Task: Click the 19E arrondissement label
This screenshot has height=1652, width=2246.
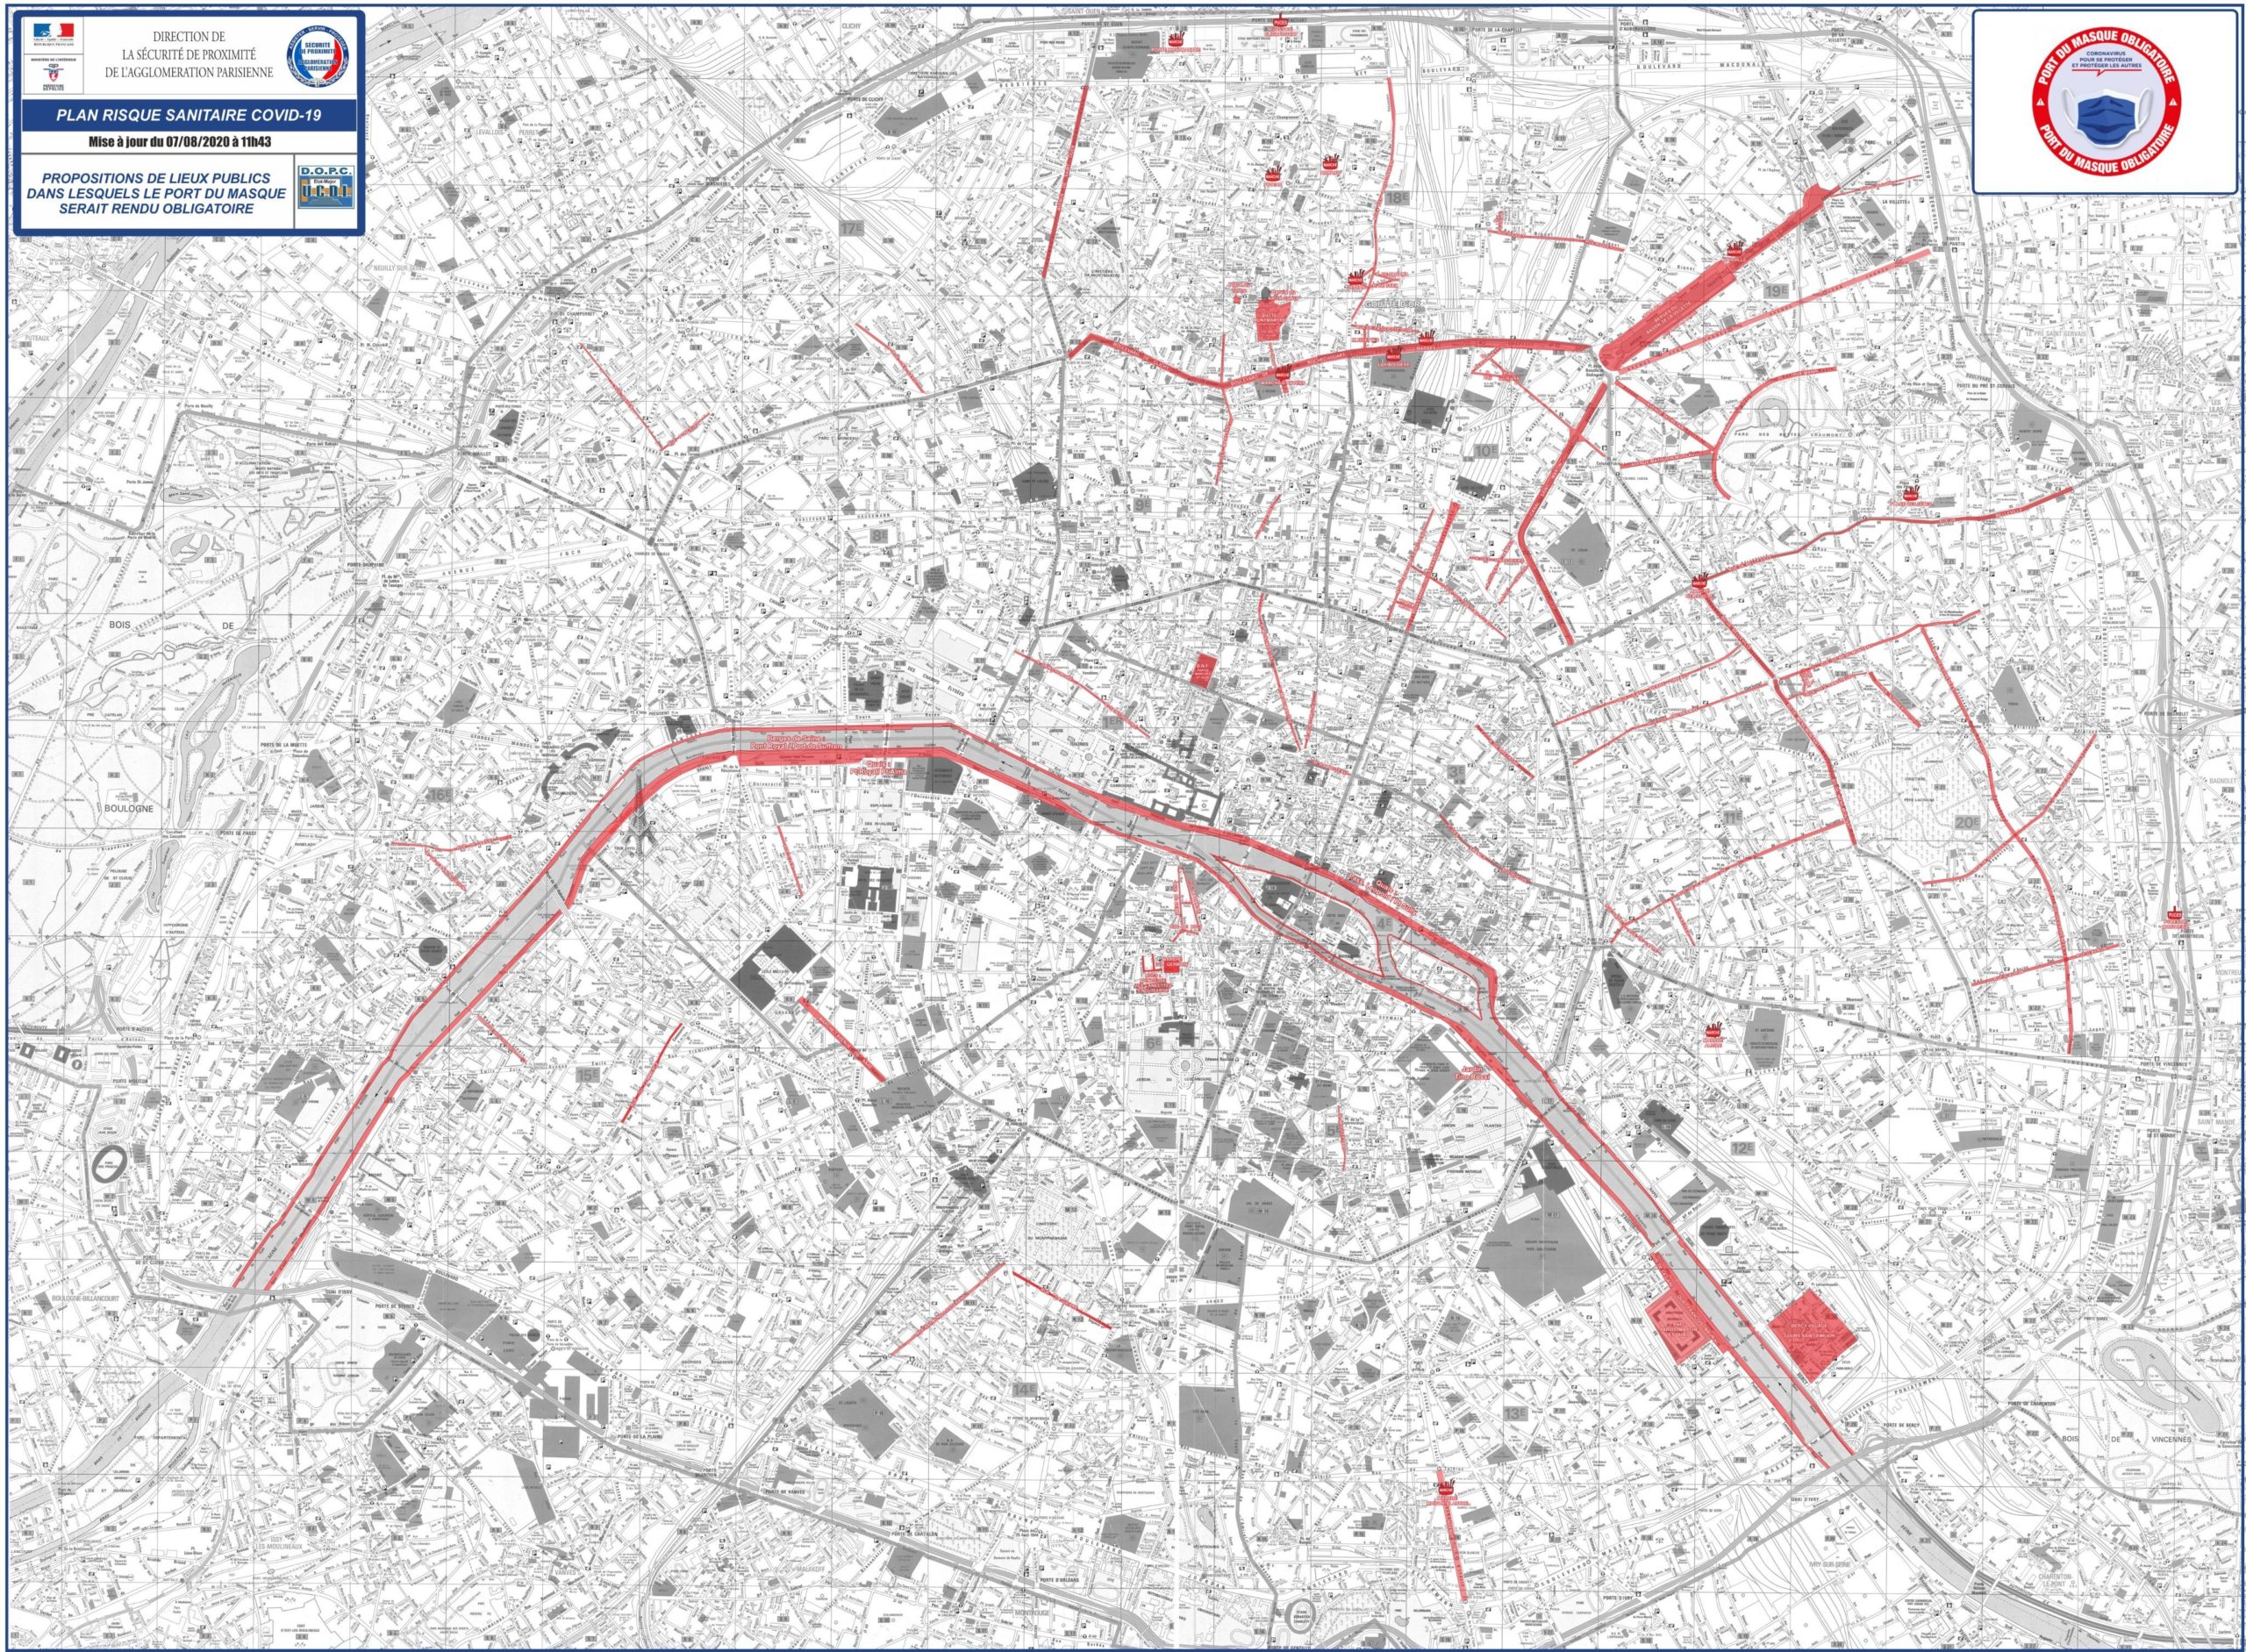Action: click(x=1776, y=290)
